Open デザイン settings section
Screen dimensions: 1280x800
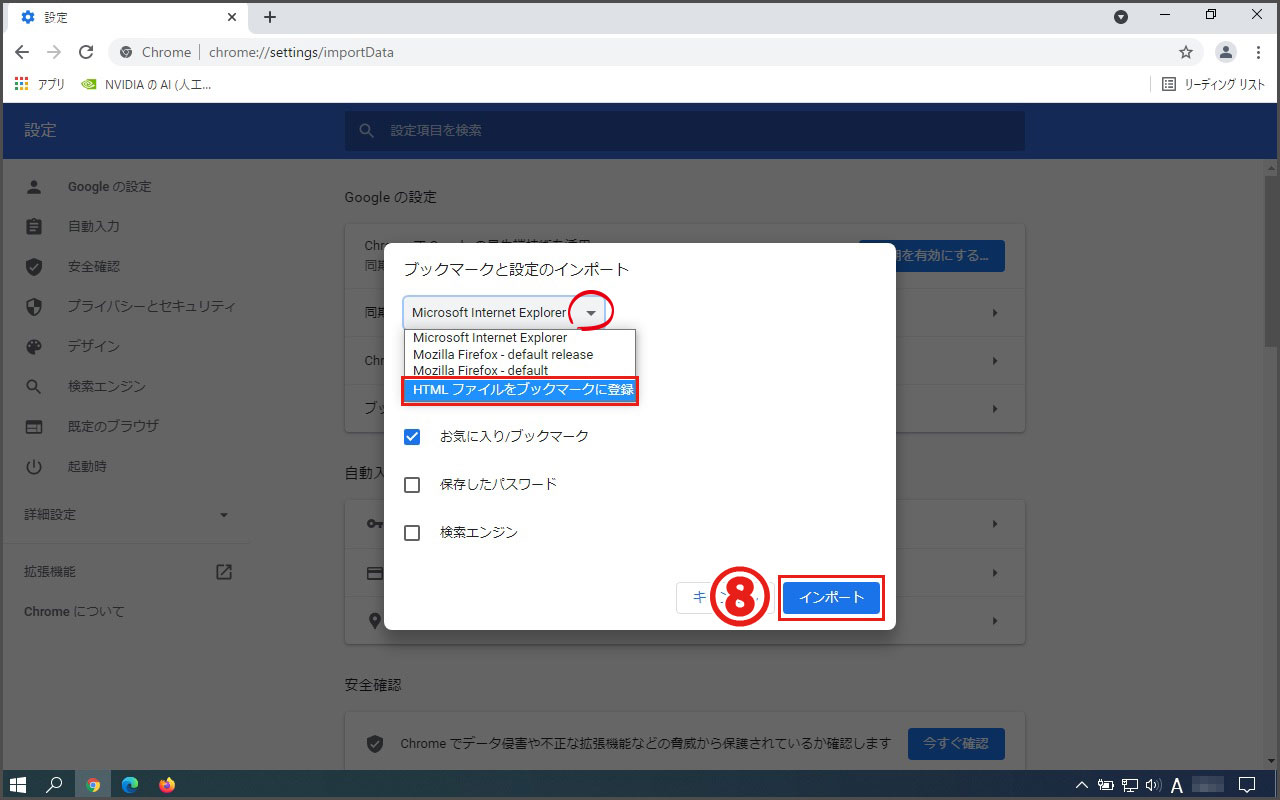[93, 346]
